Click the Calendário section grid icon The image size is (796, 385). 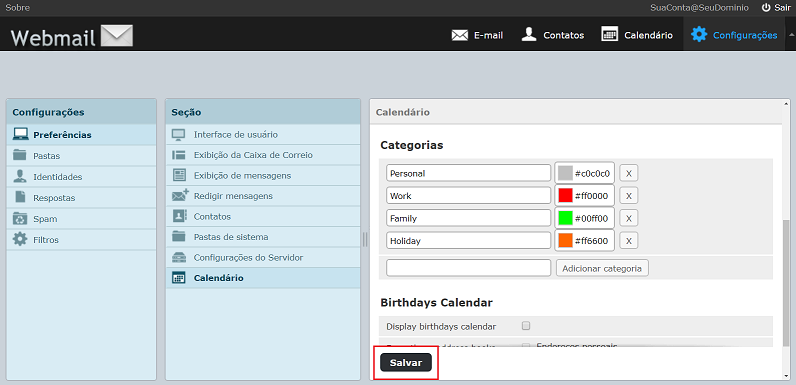point(179,278)
